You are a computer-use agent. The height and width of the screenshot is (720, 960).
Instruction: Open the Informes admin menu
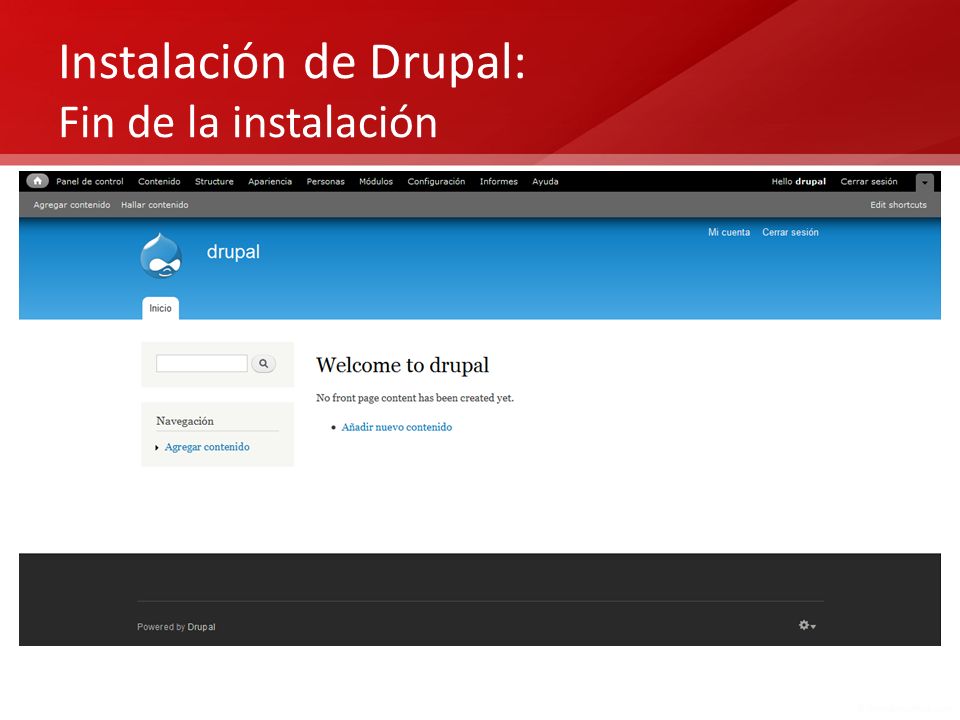point(499,182)
